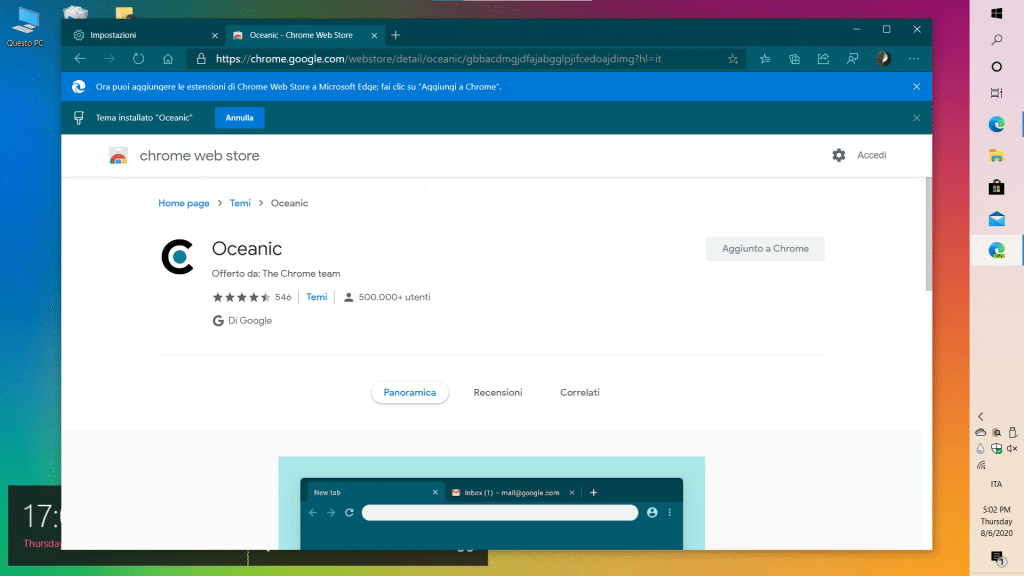Screen dimensions: 1024x576
Task: Go to the browser home page icon
Action: click(168, 59)
